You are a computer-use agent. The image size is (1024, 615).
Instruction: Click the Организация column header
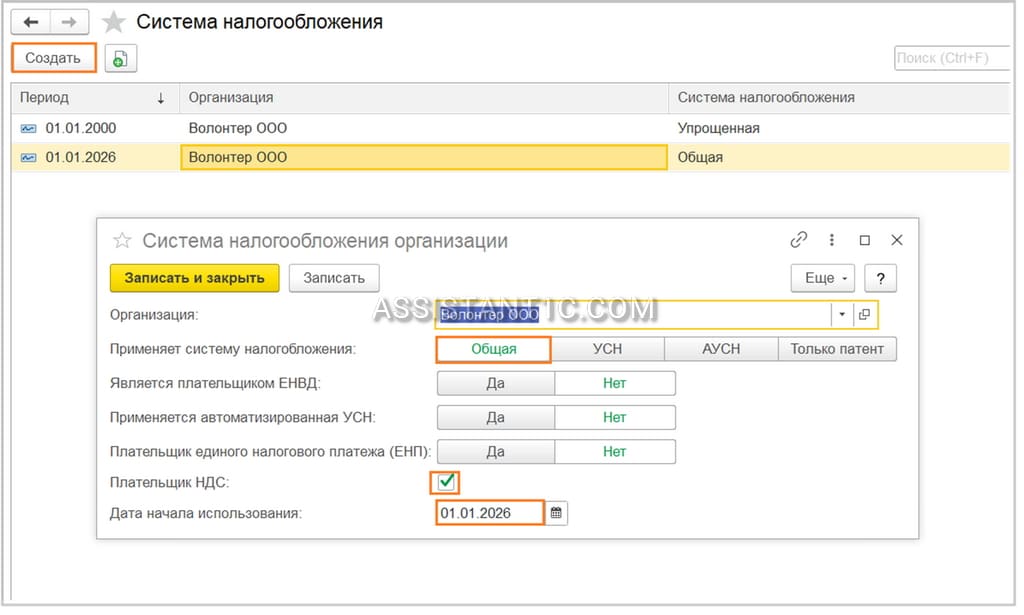click(x=423, y=98)
